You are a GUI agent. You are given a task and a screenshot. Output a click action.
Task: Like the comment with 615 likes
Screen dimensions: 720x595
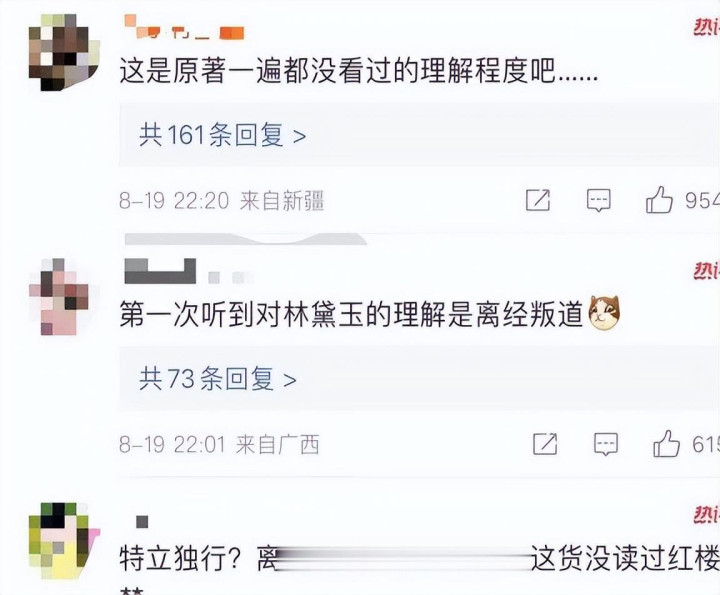[666, 444]
